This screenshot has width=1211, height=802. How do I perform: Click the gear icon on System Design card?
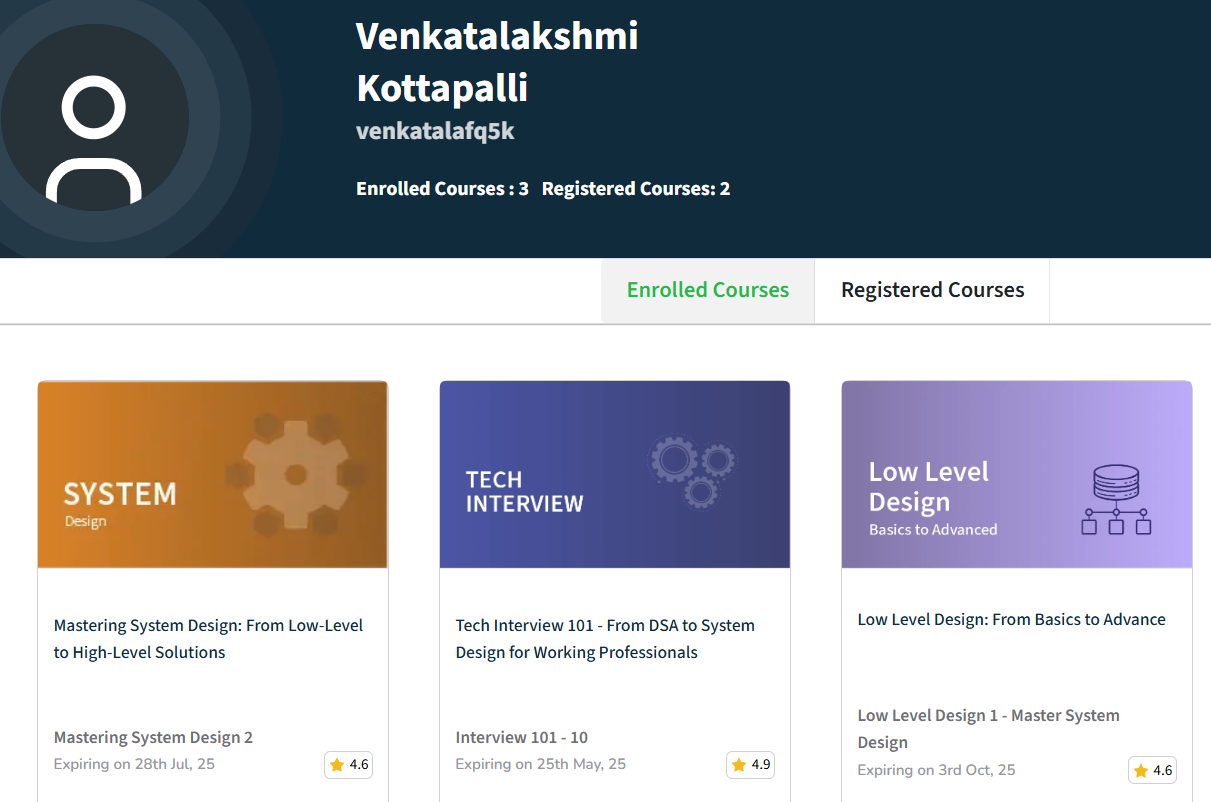[x=297, y=474]
